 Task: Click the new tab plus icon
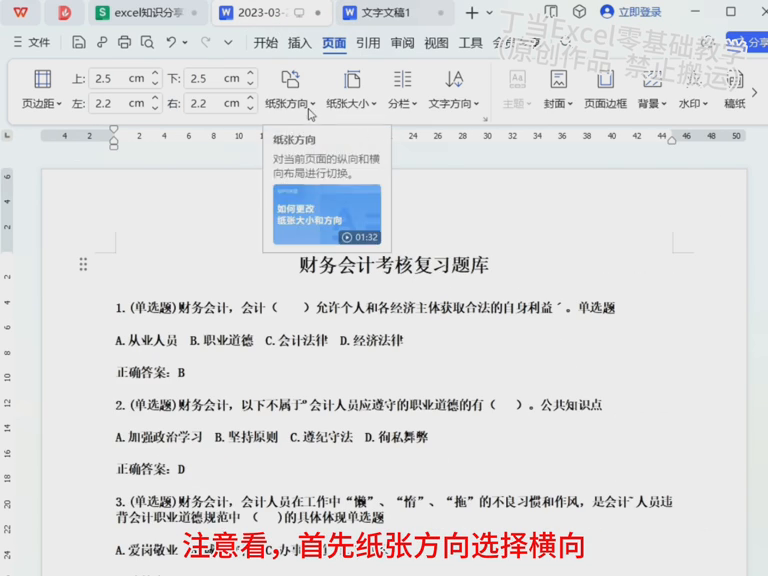pos(472,13)
